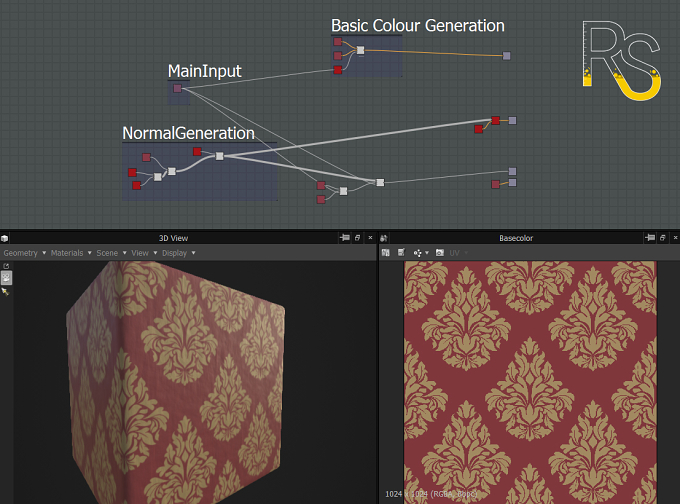
Task: Select the camera tool in 3D View sidebar
Action: pos(6,278)
